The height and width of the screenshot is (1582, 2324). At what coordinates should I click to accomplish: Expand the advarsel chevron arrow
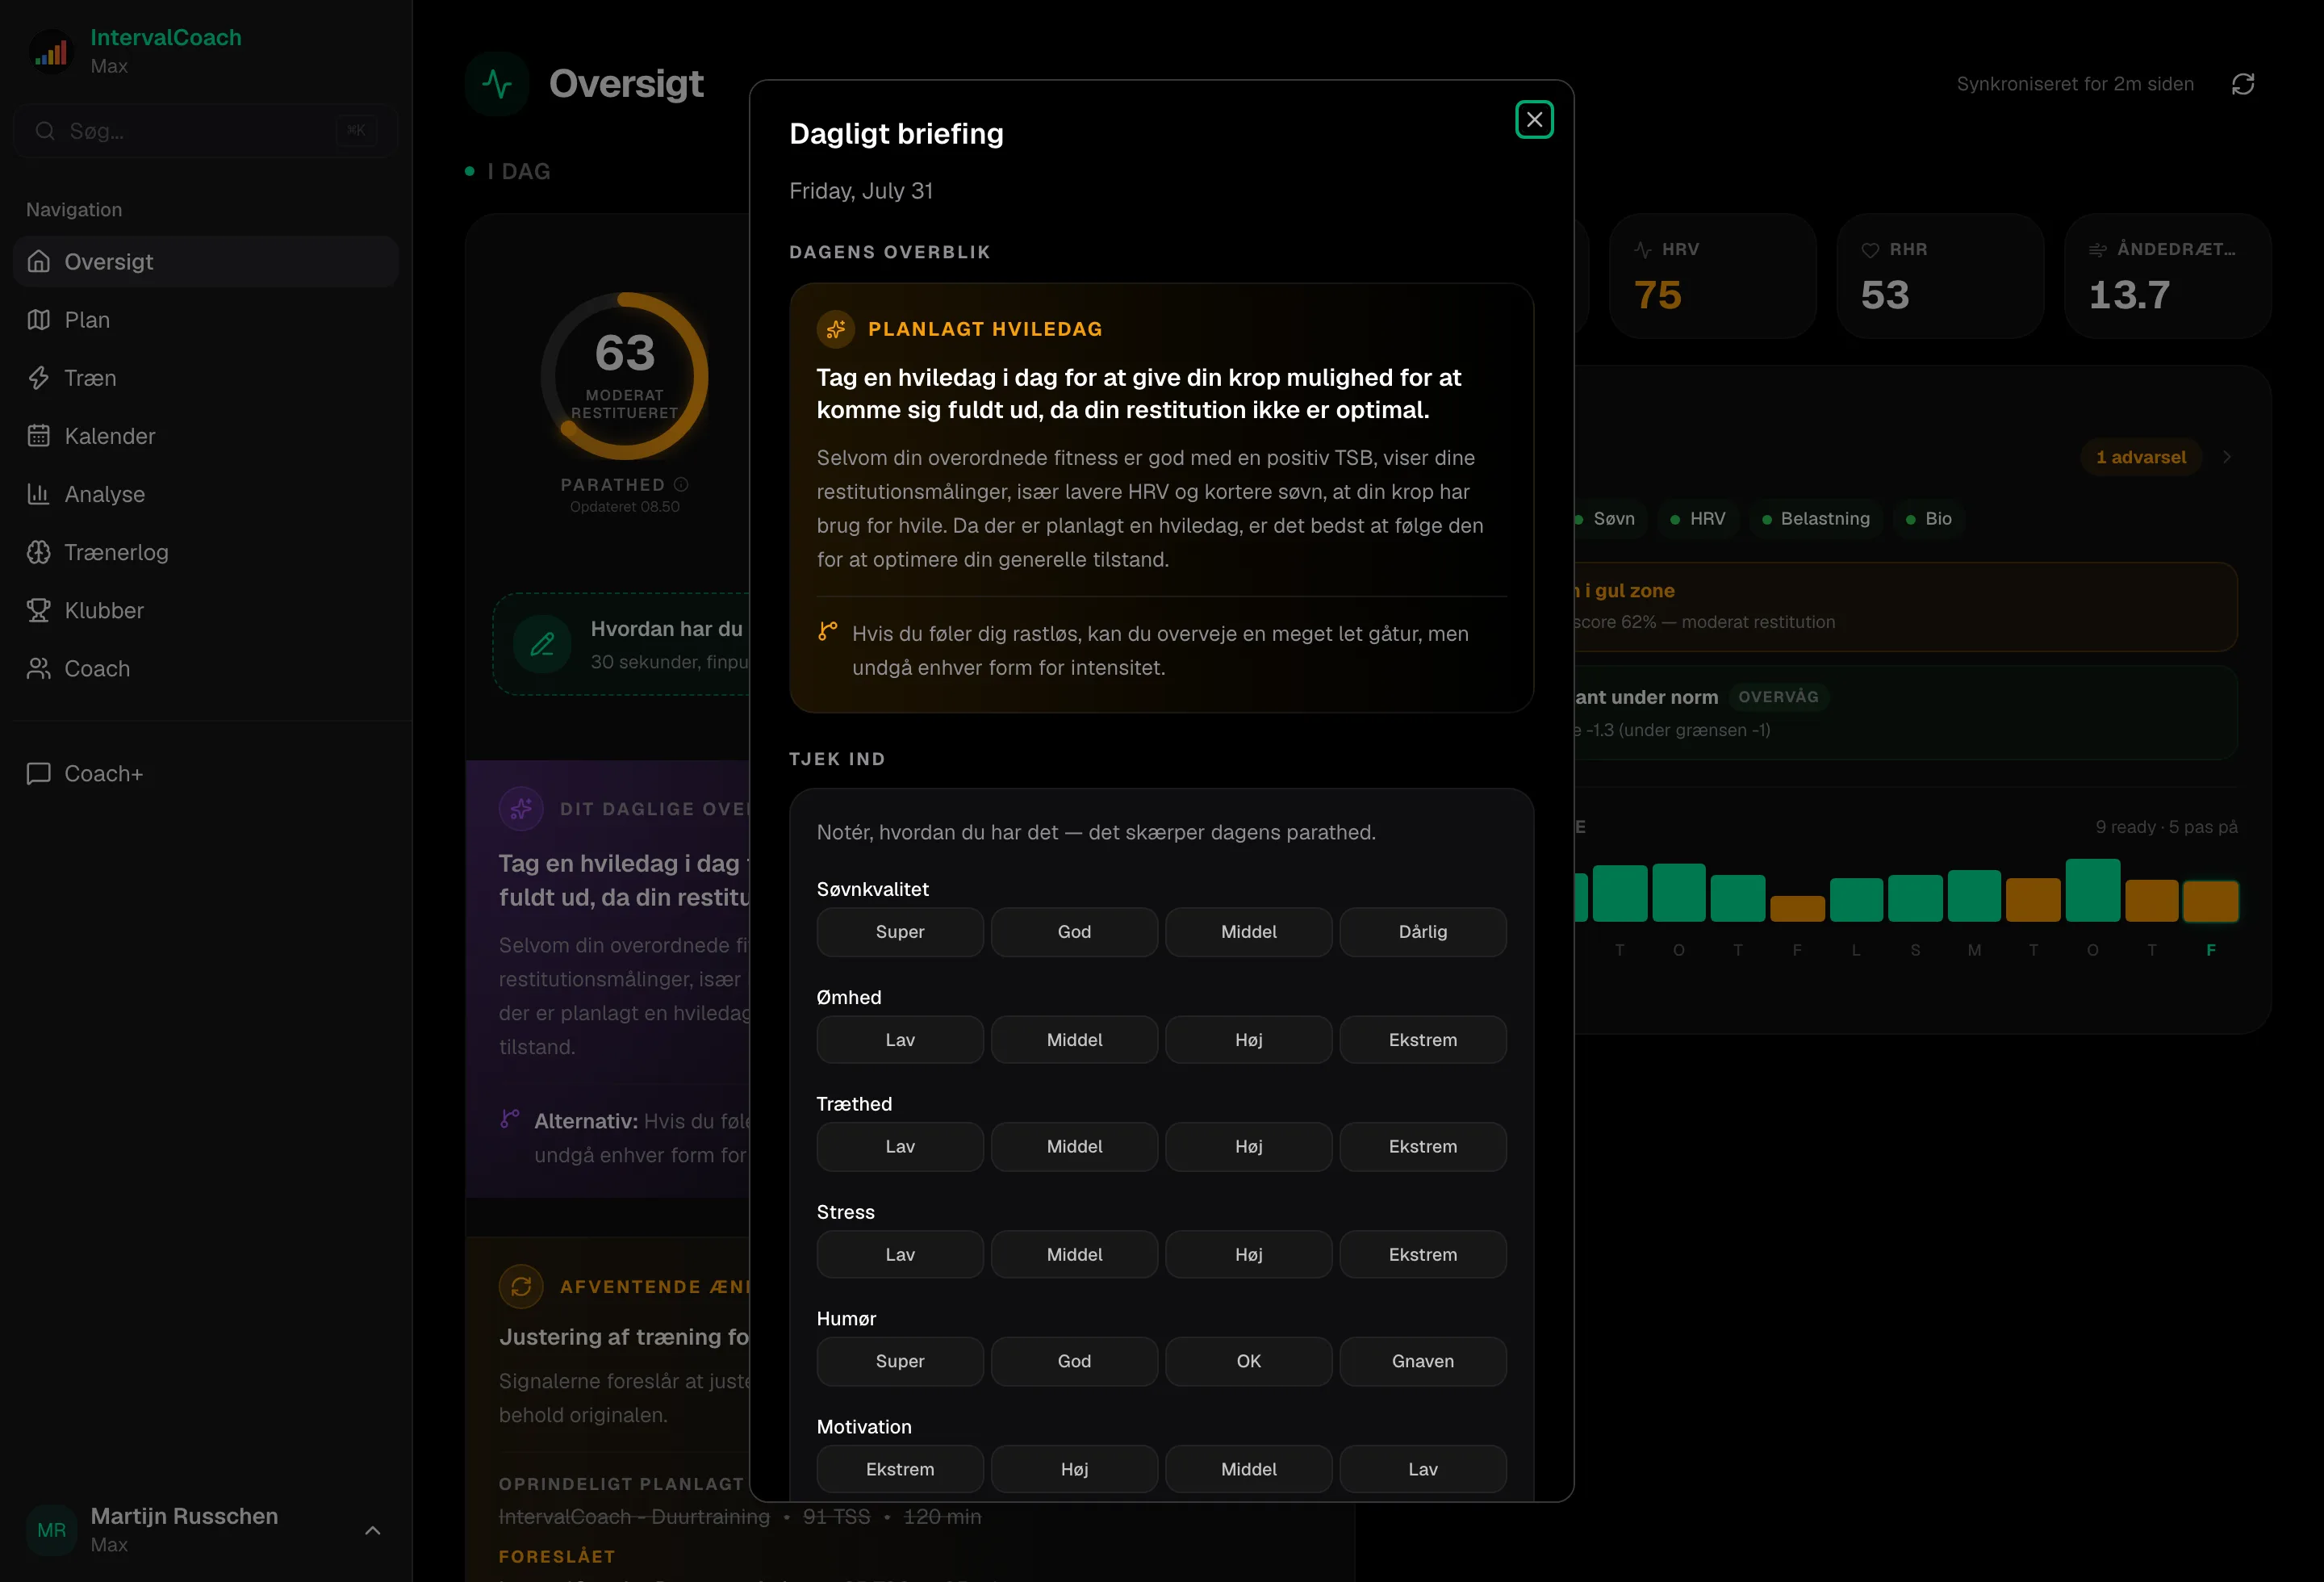tap(2227, 457)
